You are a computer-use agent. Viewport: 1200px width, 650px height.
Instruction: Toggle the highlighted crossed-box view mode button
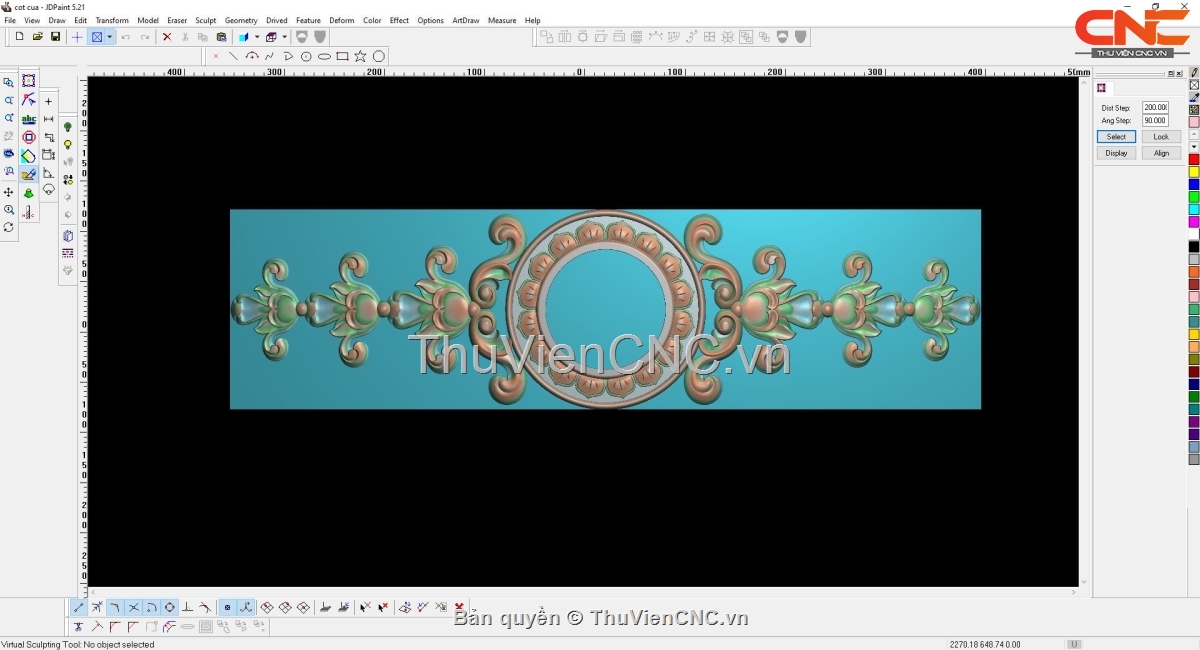point(97,37)
